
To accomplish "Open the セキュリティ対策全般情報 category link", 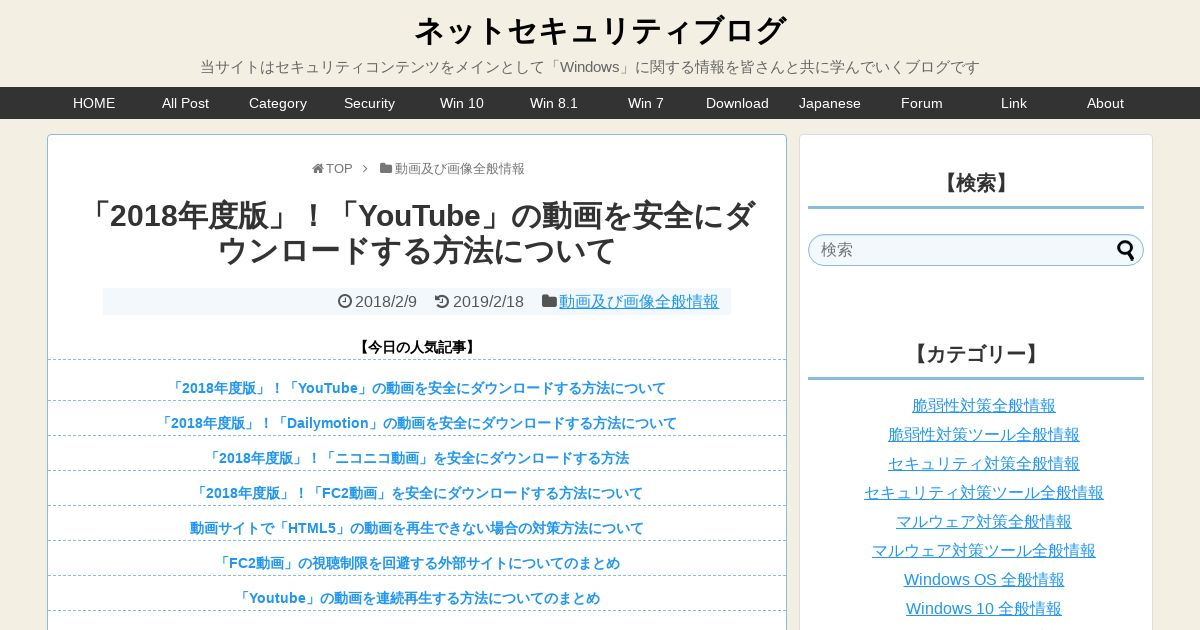I will (x=984, y=464).
